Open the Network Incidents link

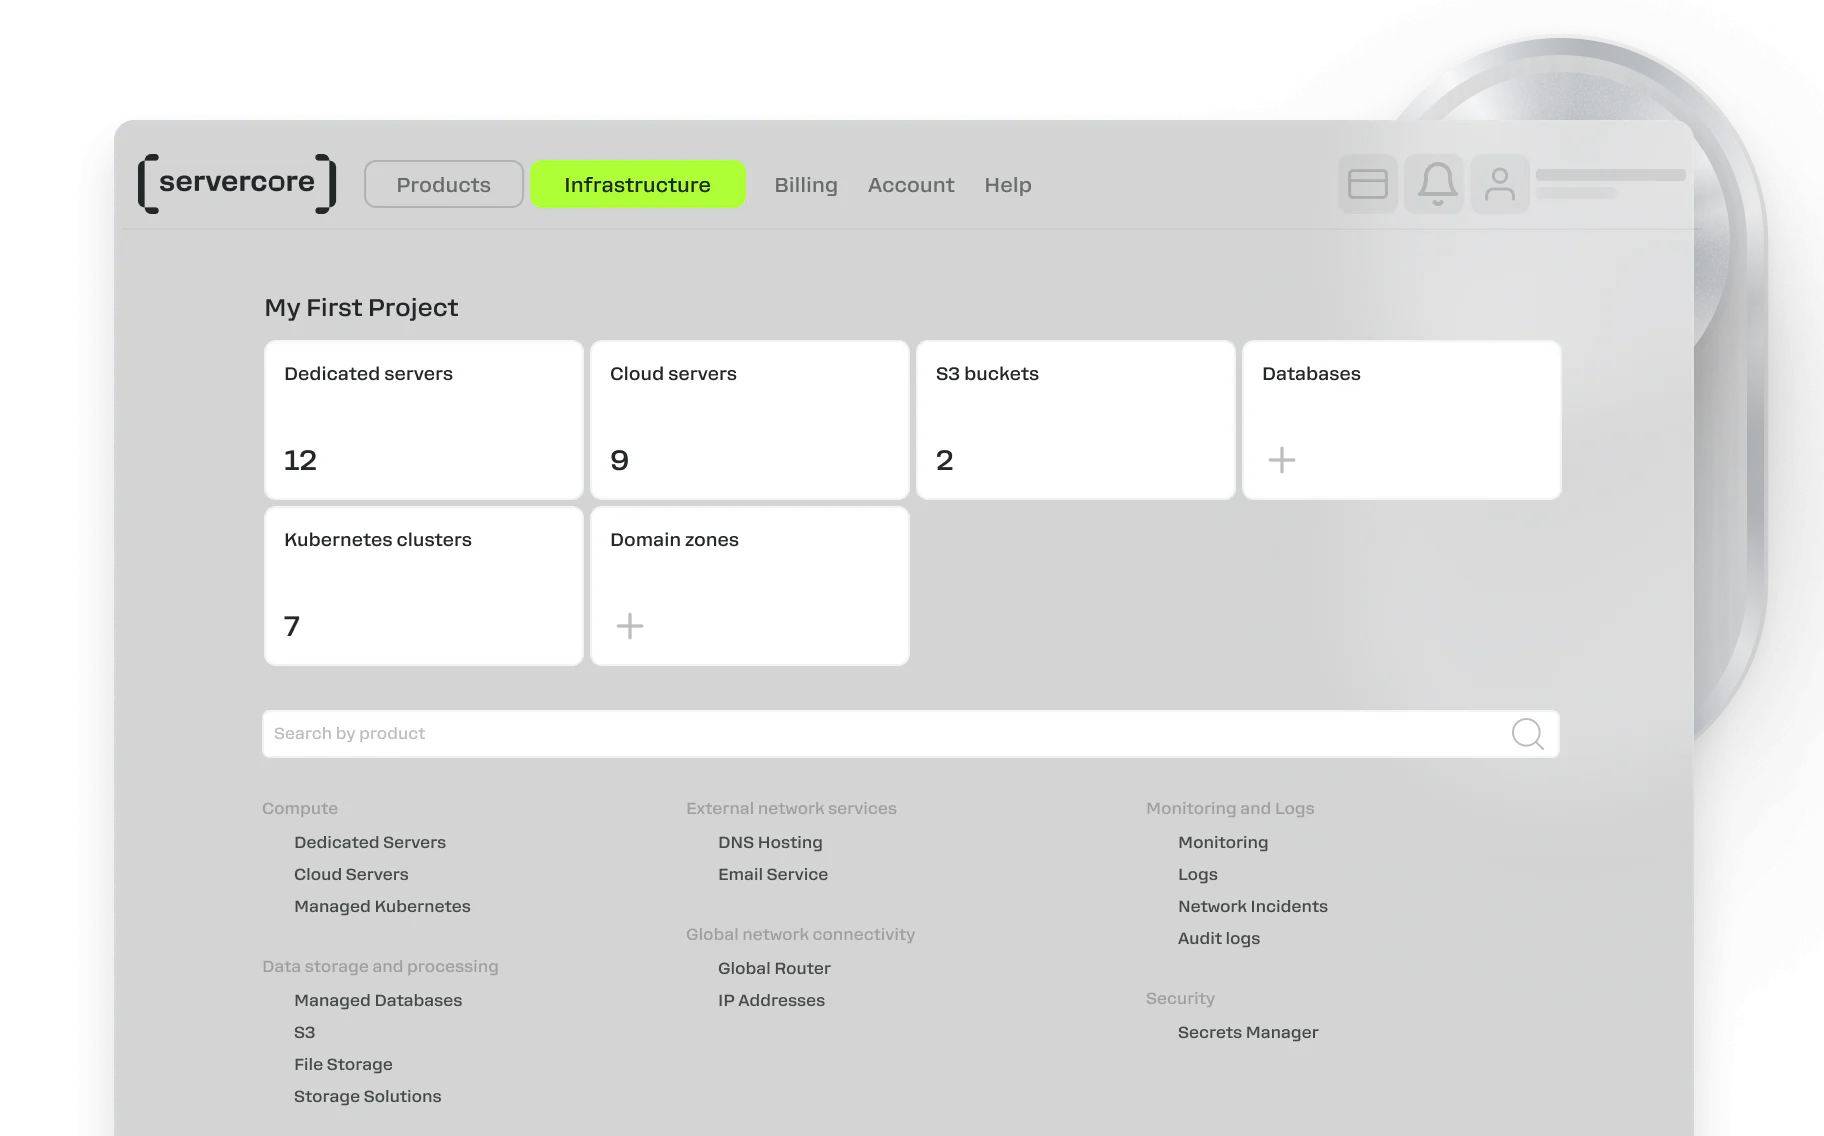[x=1253, y=906]
